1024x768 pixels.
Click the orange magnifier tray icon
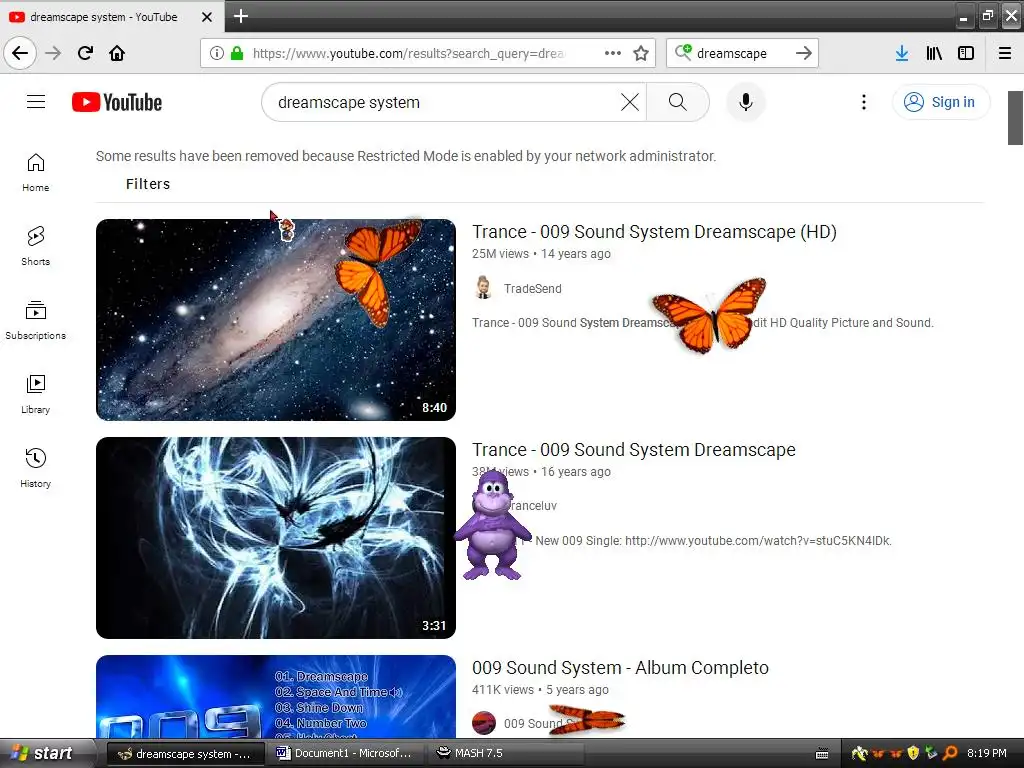point(950,753)
